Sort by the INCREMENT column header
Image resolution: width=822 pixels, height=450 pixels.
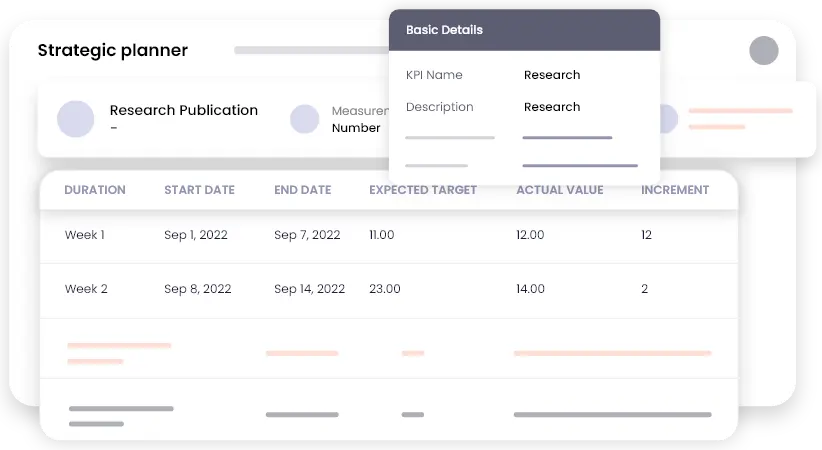pos(675,190)
